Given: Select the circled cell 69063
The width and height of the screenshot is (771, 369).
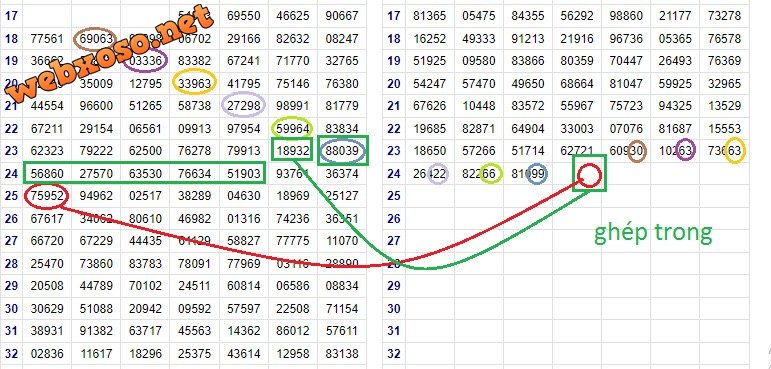Looking at the screenshot, I should 96,38.
